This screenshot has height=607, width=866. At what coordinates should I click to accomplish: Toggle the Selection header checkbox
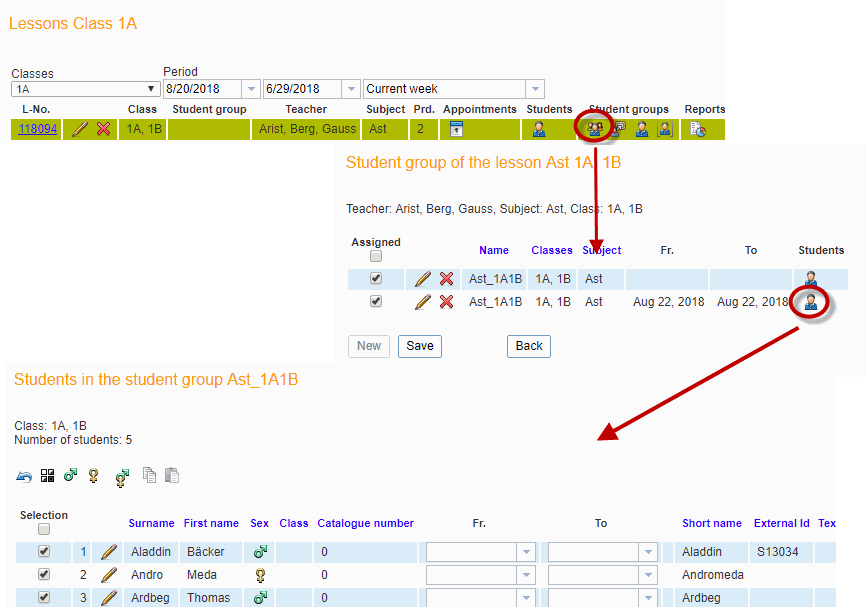coord(44,529)
